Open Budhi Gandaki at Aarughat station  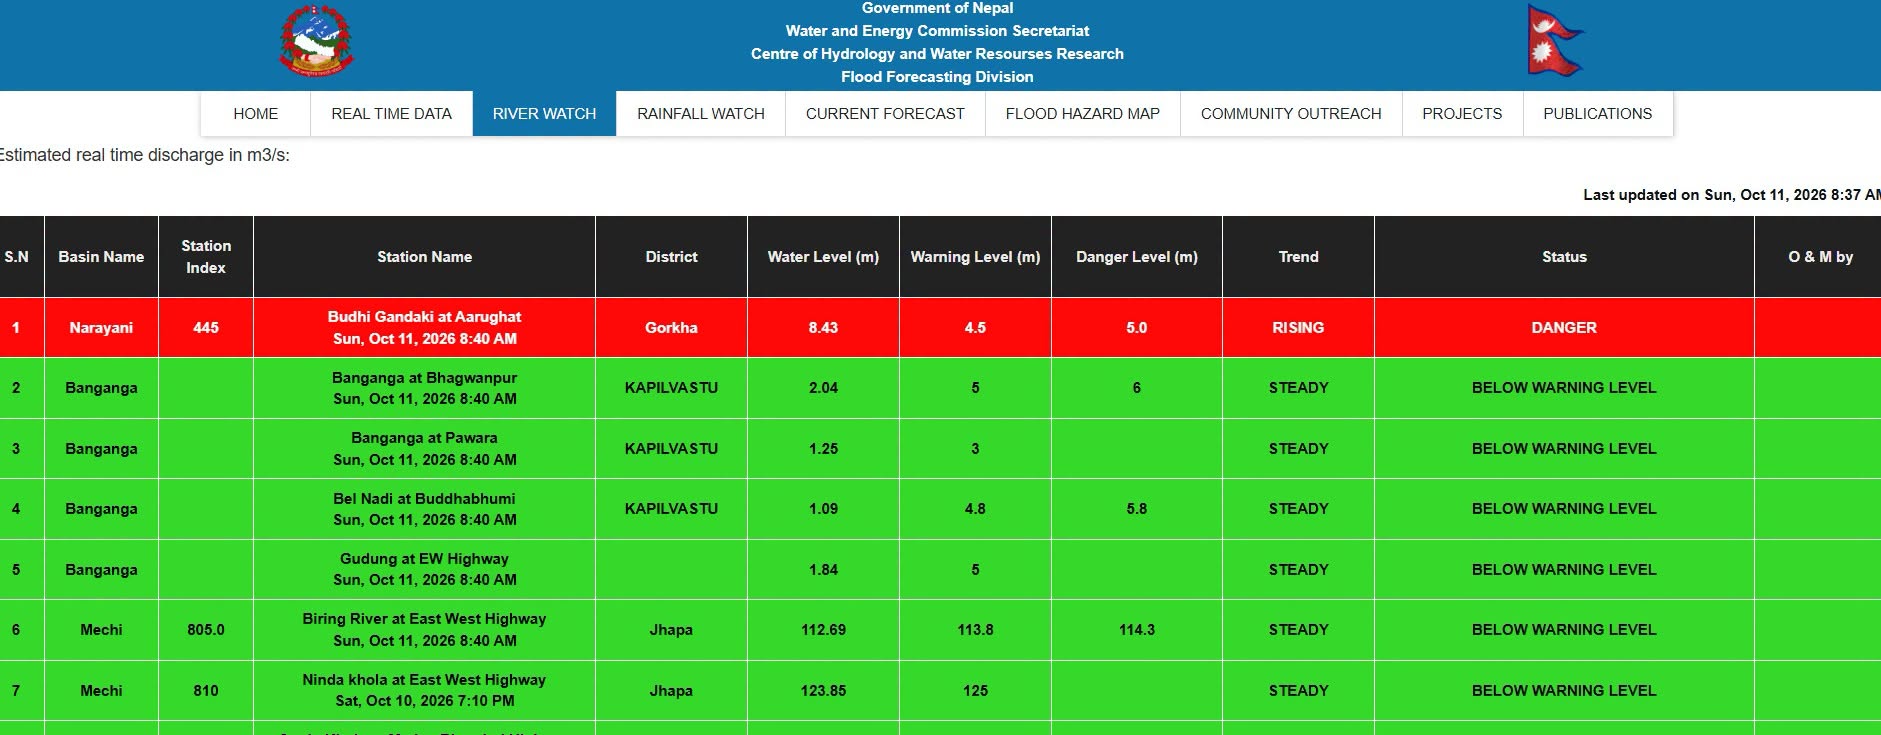(424, 317)
